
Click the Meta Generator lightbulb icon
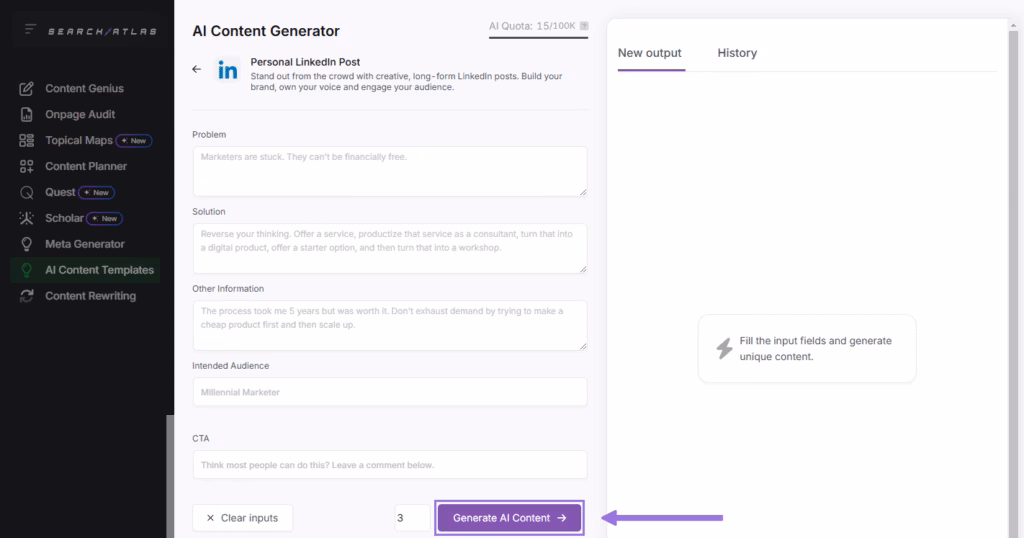click(27, 244)
